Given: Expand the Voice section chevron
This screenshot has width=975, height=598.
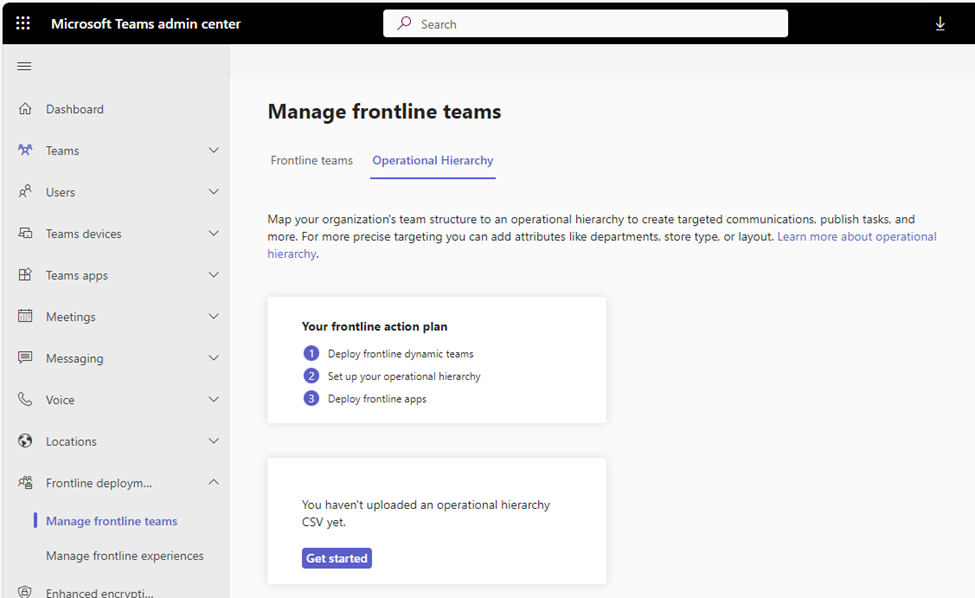Looking at the screenshot, I should [x=213, y=399].
